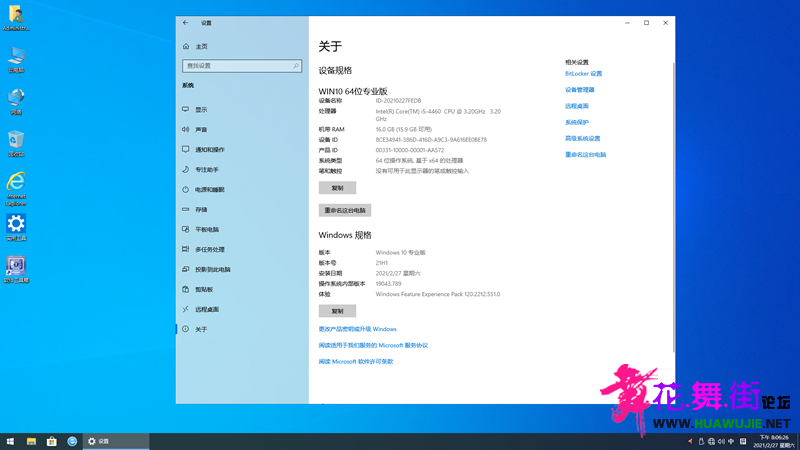This screenshot has width=800, height=450.
Task: Open 远程桌面 under related settings
Action: (x=577, y=106)
